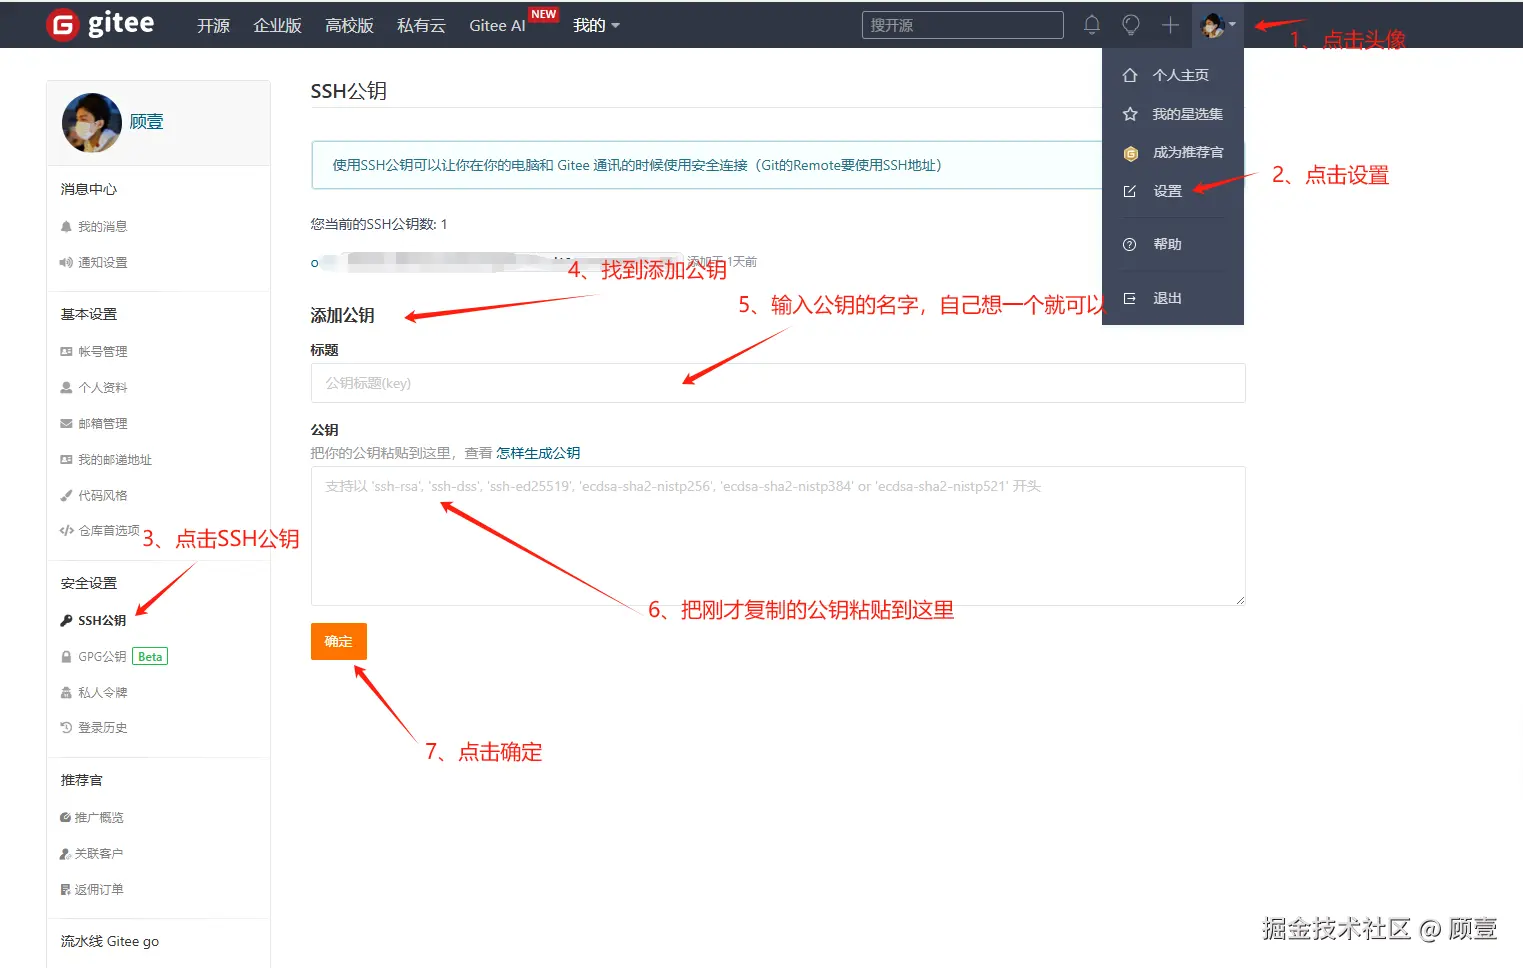Click the Gitee logo
This screenshot has width=1523, height=968.
100,24
